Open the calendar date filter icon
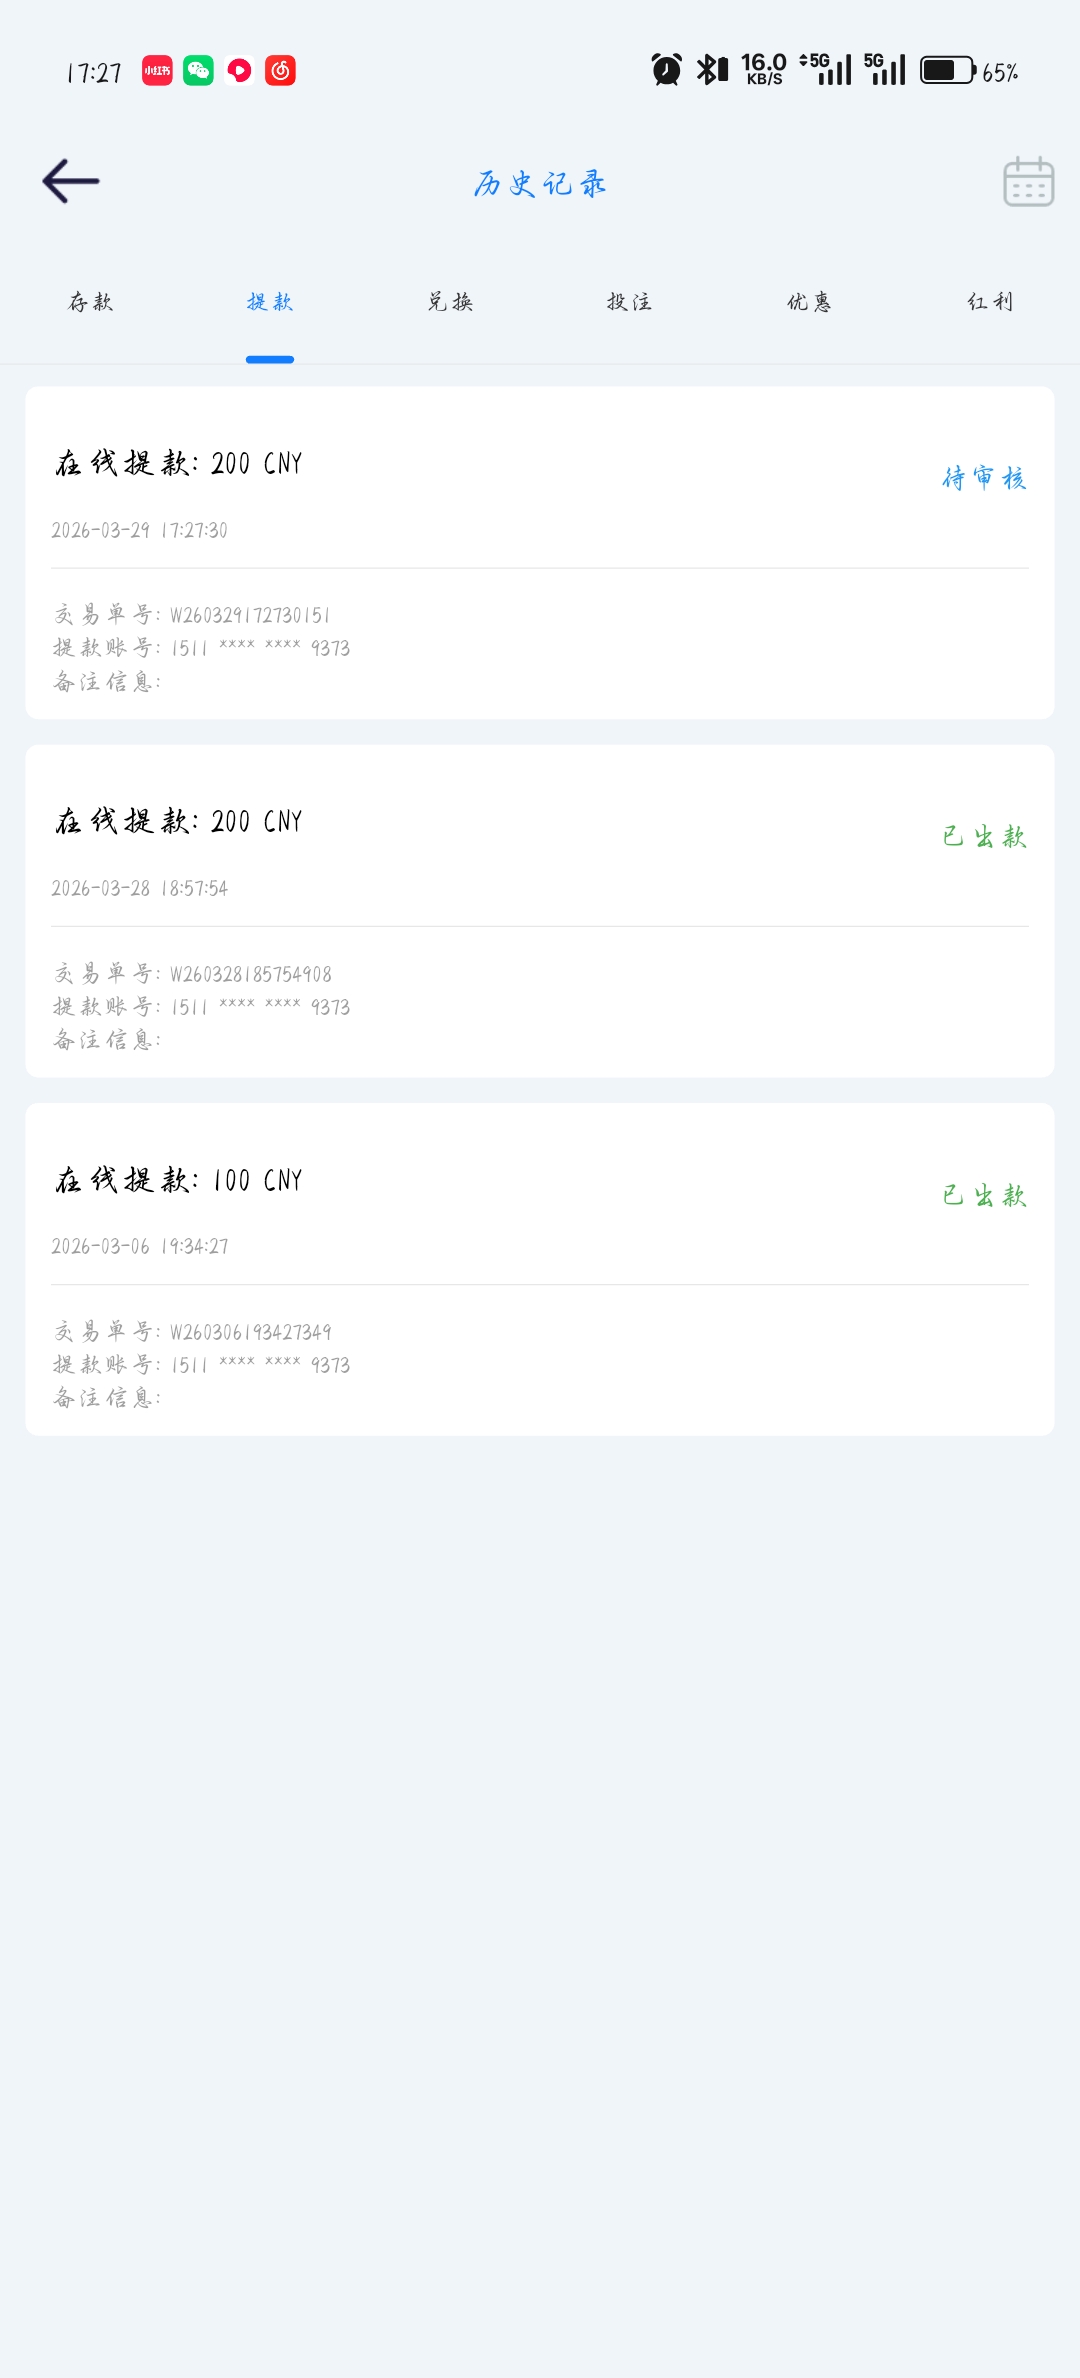This screenshot has width=1080, height=2378. point(1028,182)
